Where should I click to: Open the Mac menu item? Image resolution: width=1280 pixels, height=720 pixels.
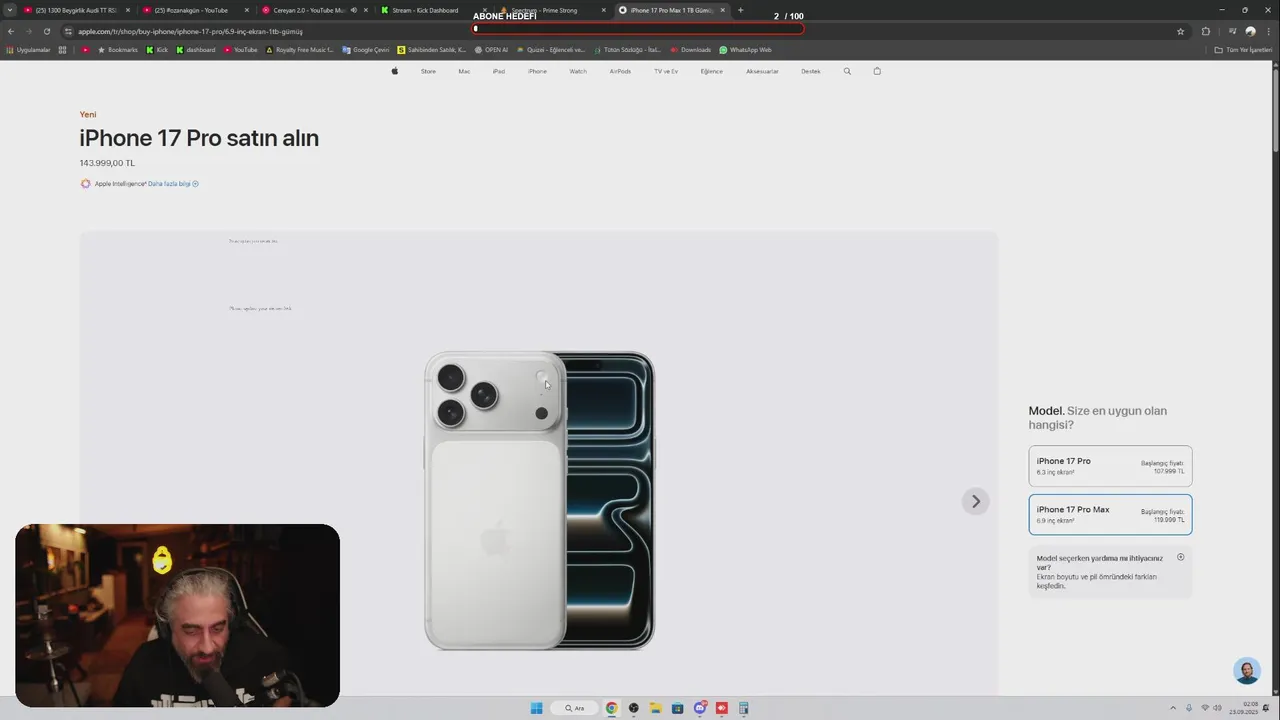tap(464, 71)
